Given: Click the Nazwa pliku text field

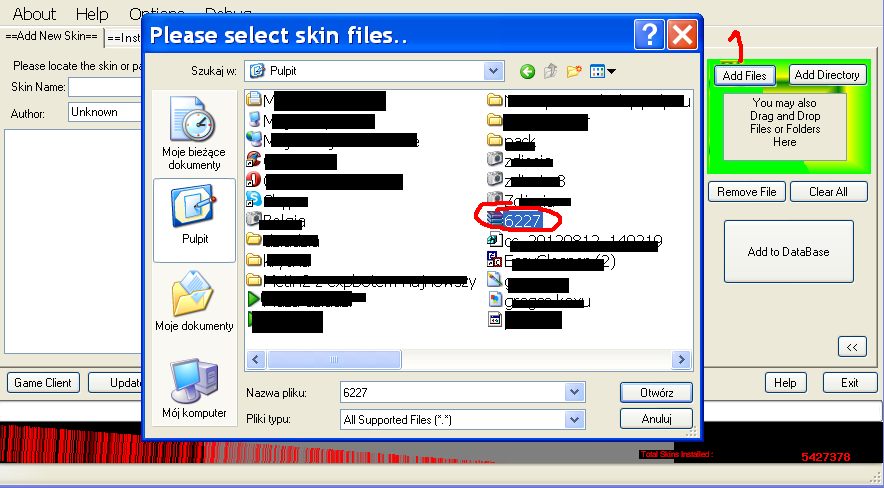Looking at the screenshot, I should (453, 392).
